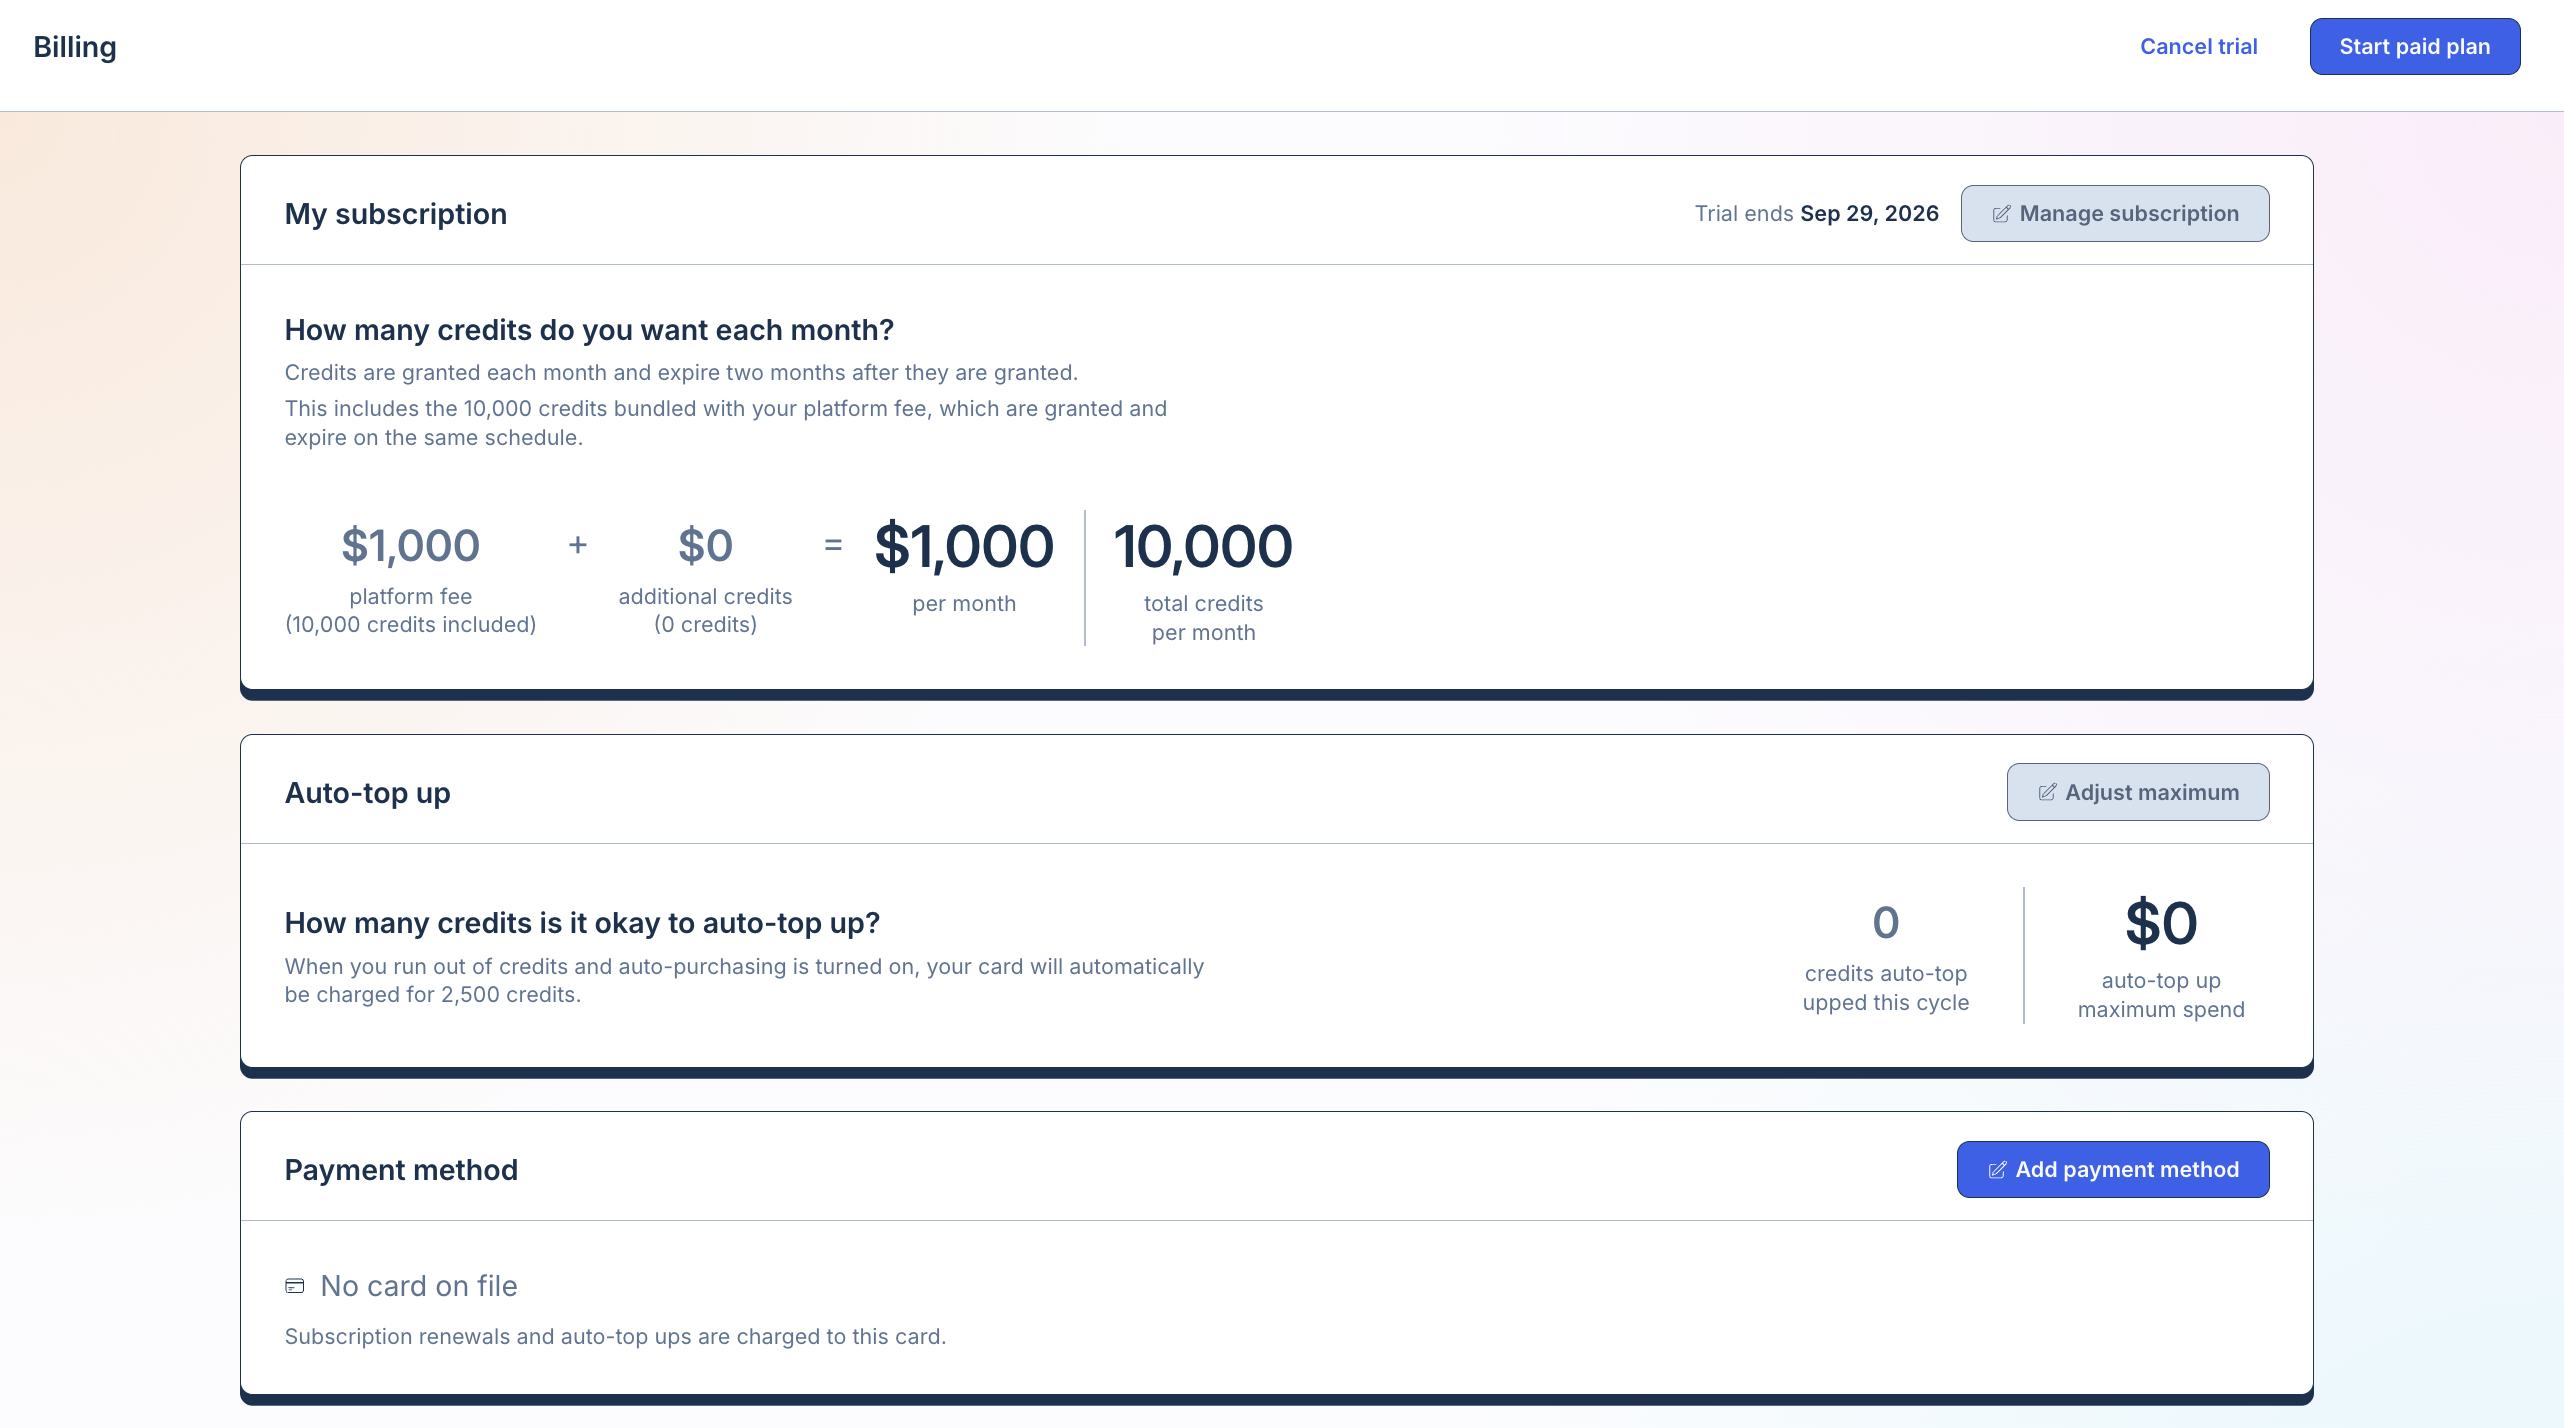Click Adjust maximum for auto-top up

point(2138,792)
